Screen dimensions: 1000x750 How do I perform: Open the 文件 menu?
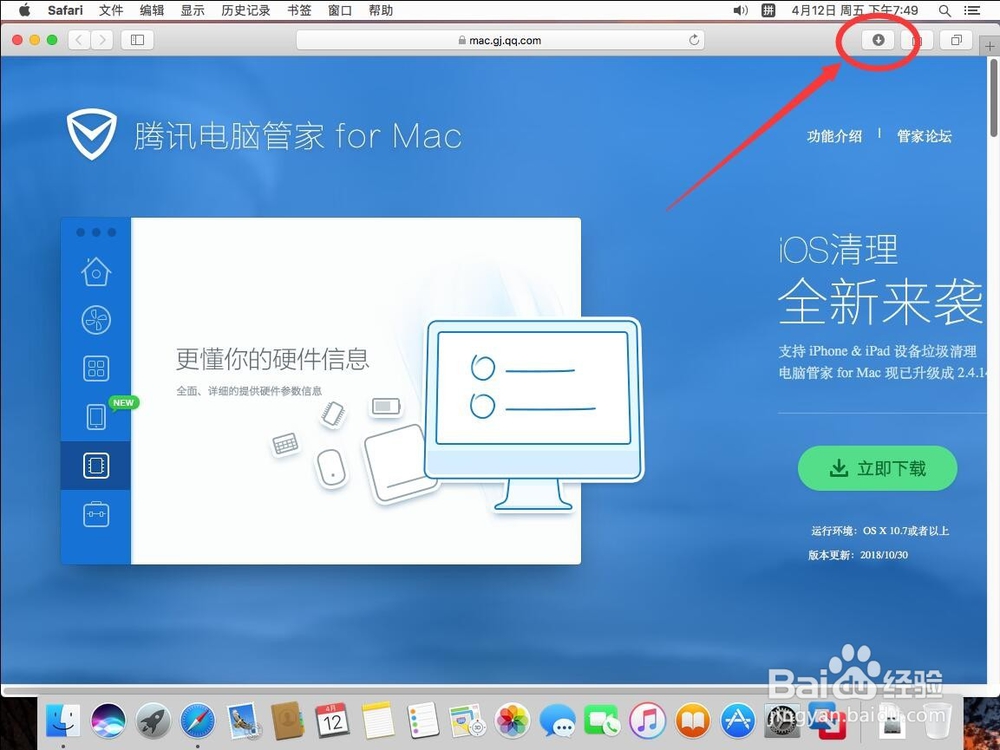pyautogui.click(x=111, y=10)
